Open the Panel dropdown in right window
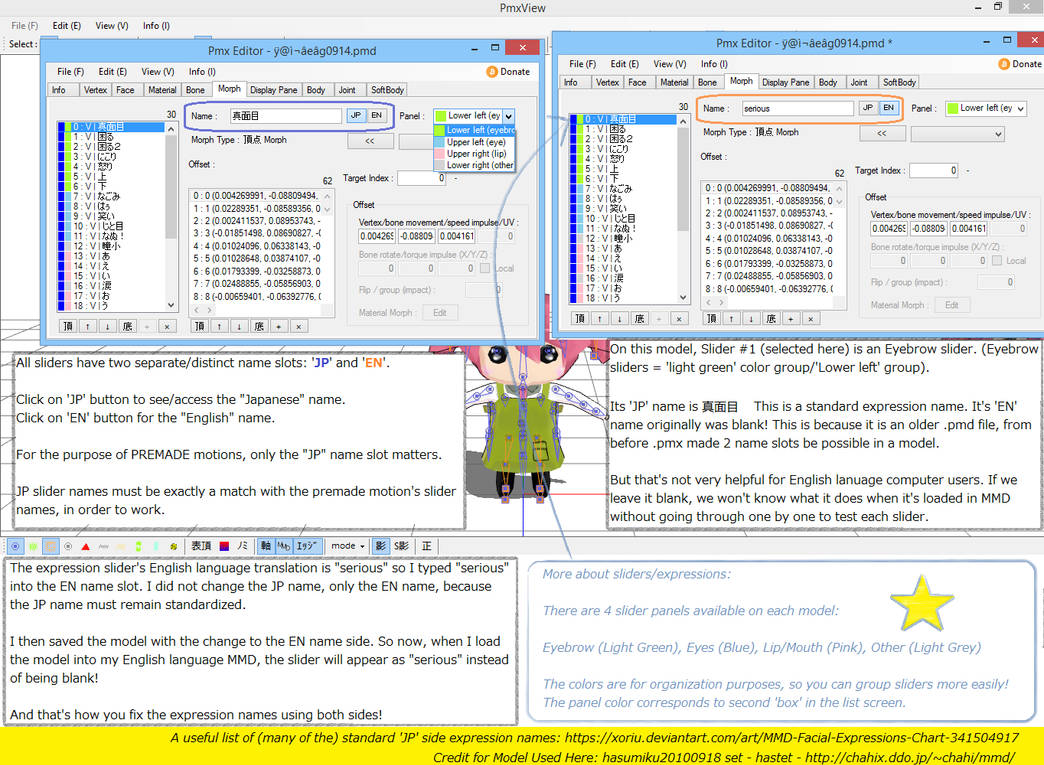 click(985, 108)
